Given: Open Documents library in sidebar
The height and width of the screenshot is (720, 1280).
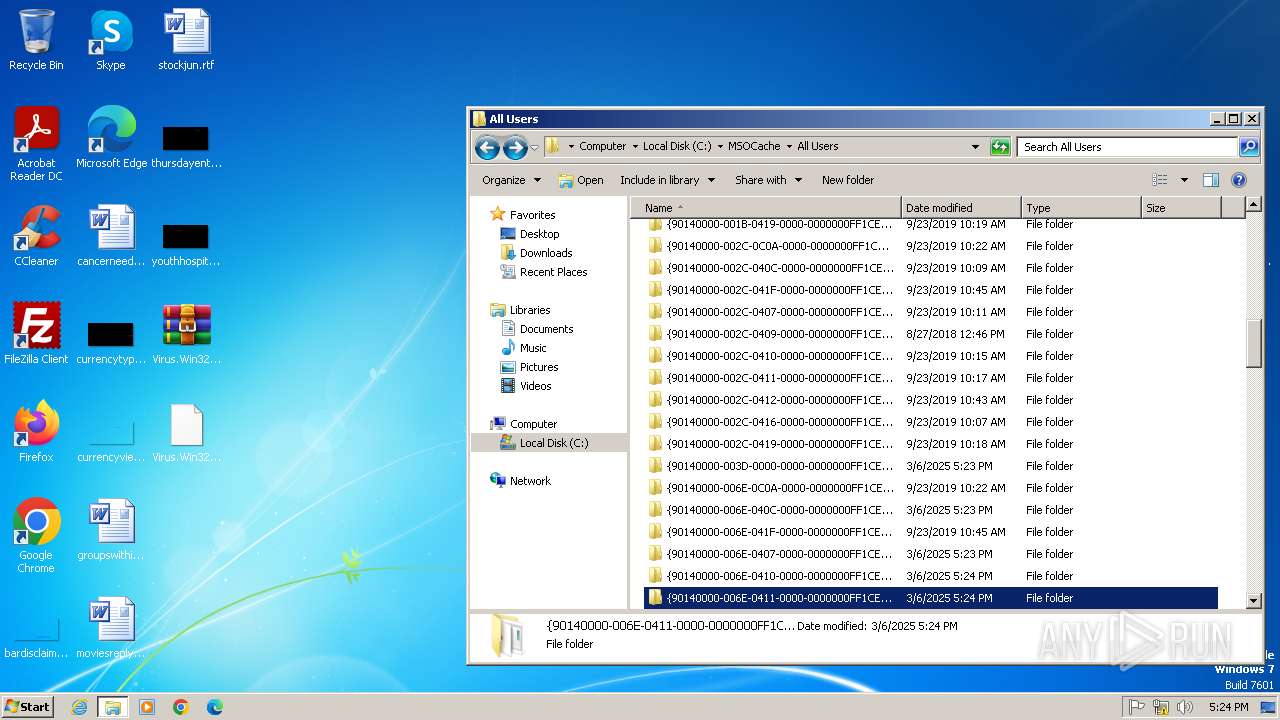Looking at the screenshot, I should click(537, 329).
